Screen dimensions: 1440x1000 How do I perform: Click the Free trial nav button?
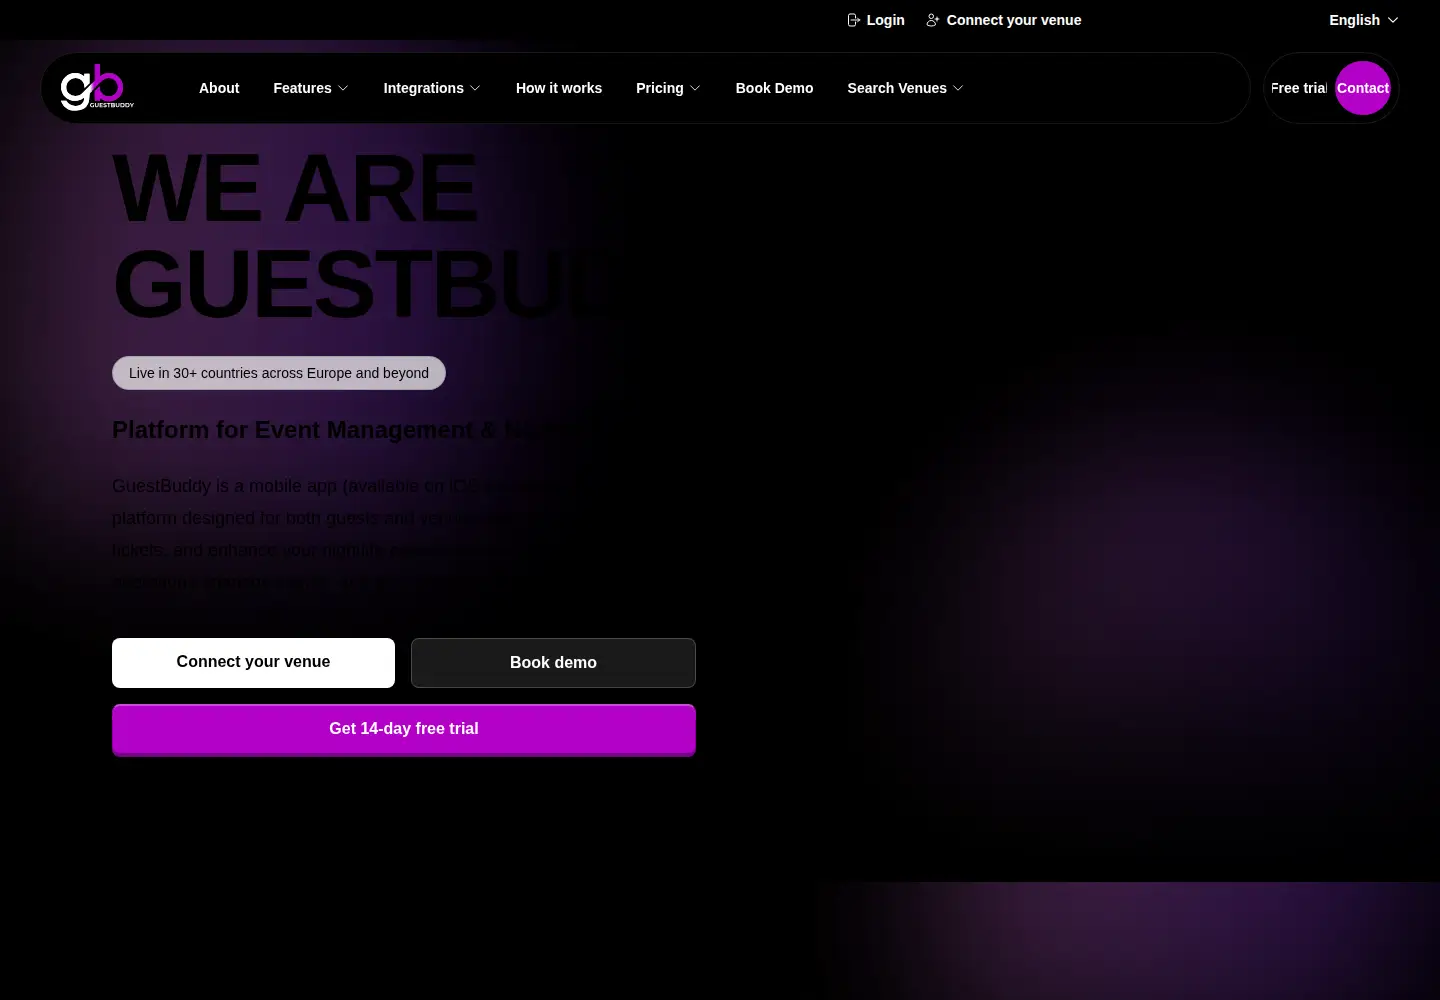pyautogui.click(x=1299, y=88)
